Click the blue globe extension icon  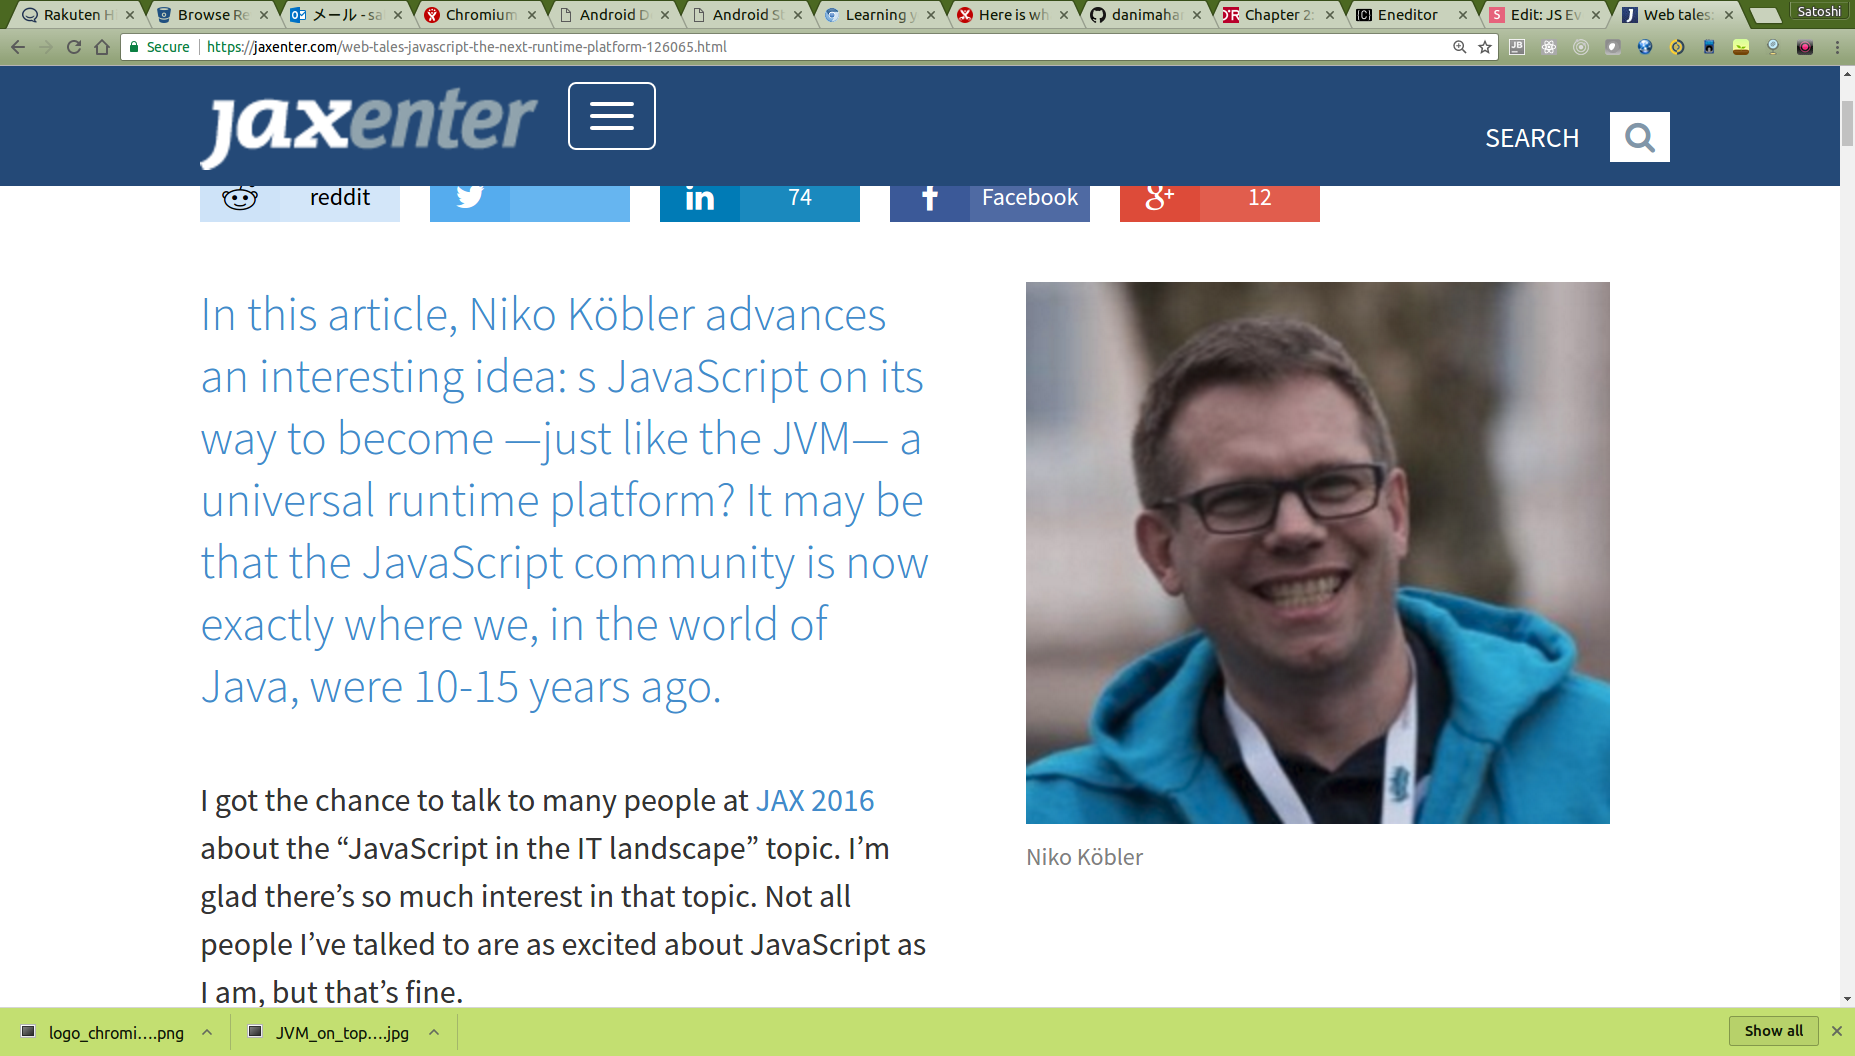pos(1645,47)
